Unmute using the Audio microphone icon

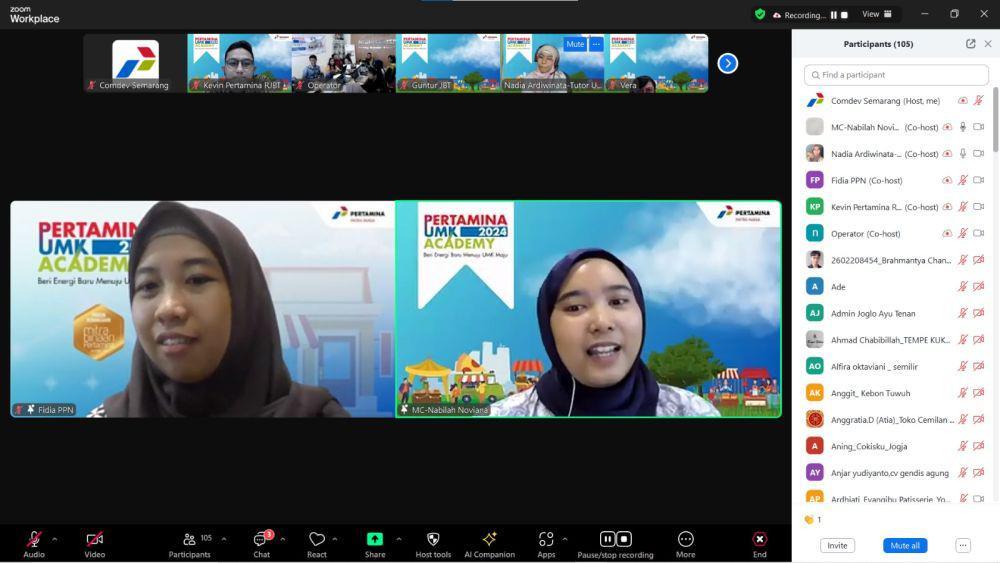pyautogui.click(x=34, y=539)
